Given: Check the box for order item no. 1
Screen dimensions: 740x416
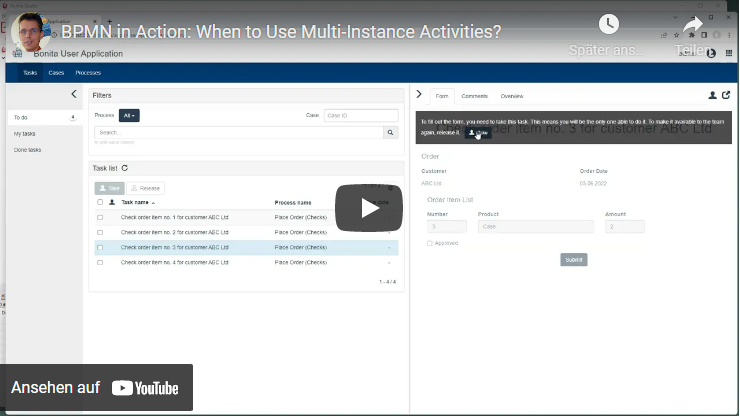Looking at the screenshot, I should pyautogui.click(x=100, y=216).
